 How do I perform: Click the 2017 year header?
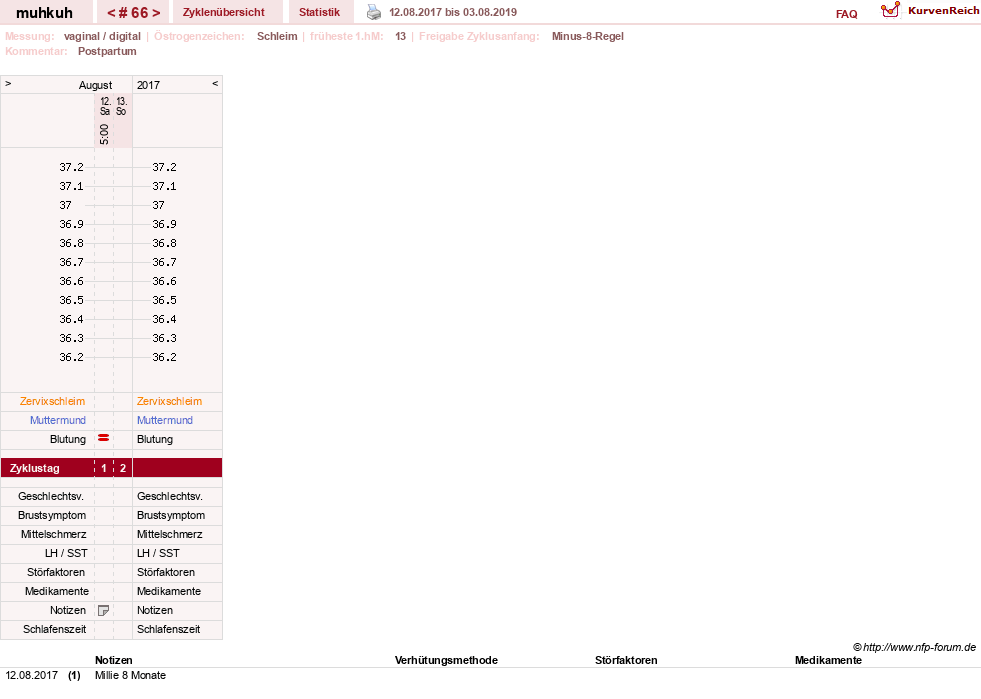[x=148, y=85]
